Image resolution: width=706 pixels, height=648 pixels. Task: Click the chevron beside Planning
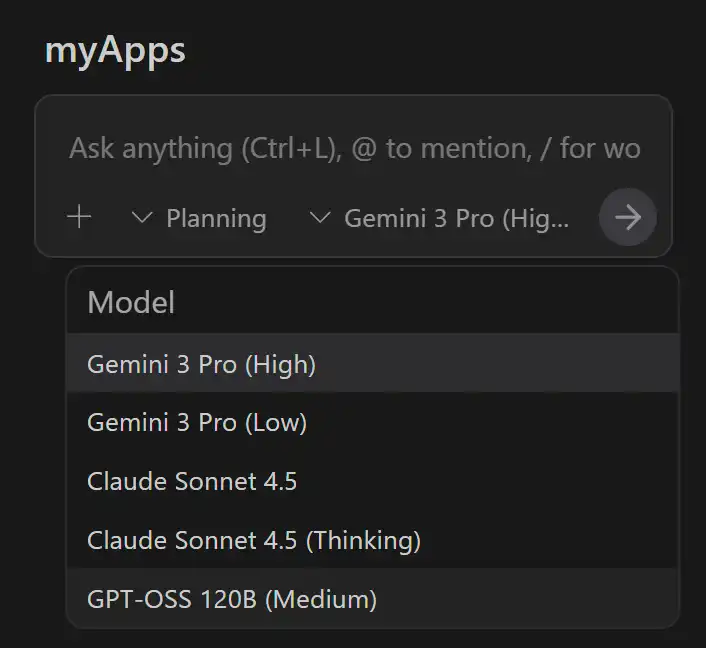click(142, 218)
